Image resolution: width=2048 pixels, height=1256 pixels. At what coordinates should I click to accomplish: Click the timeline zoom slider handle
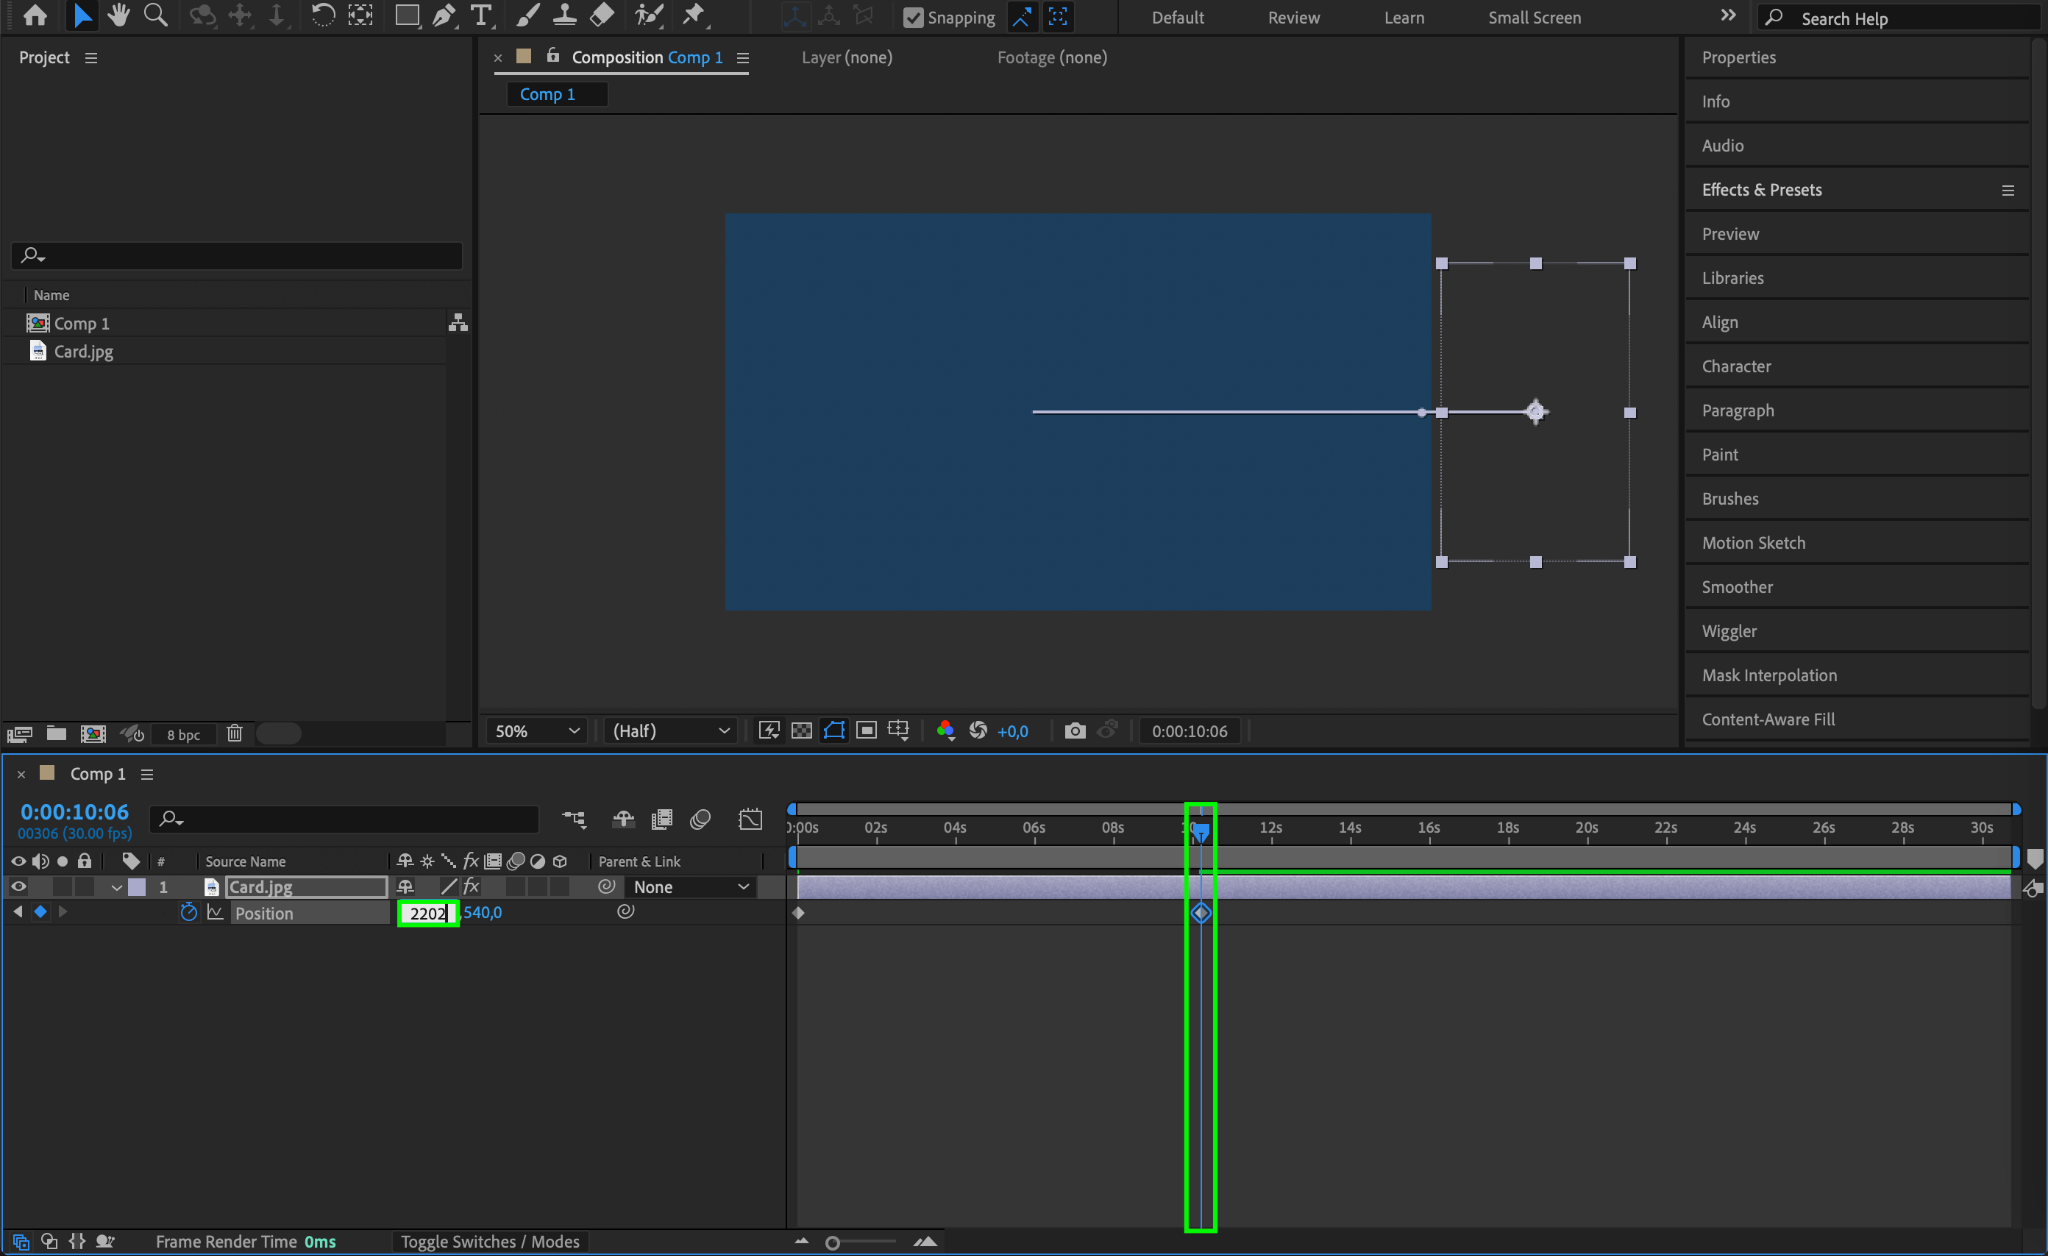coord(832,1242)
